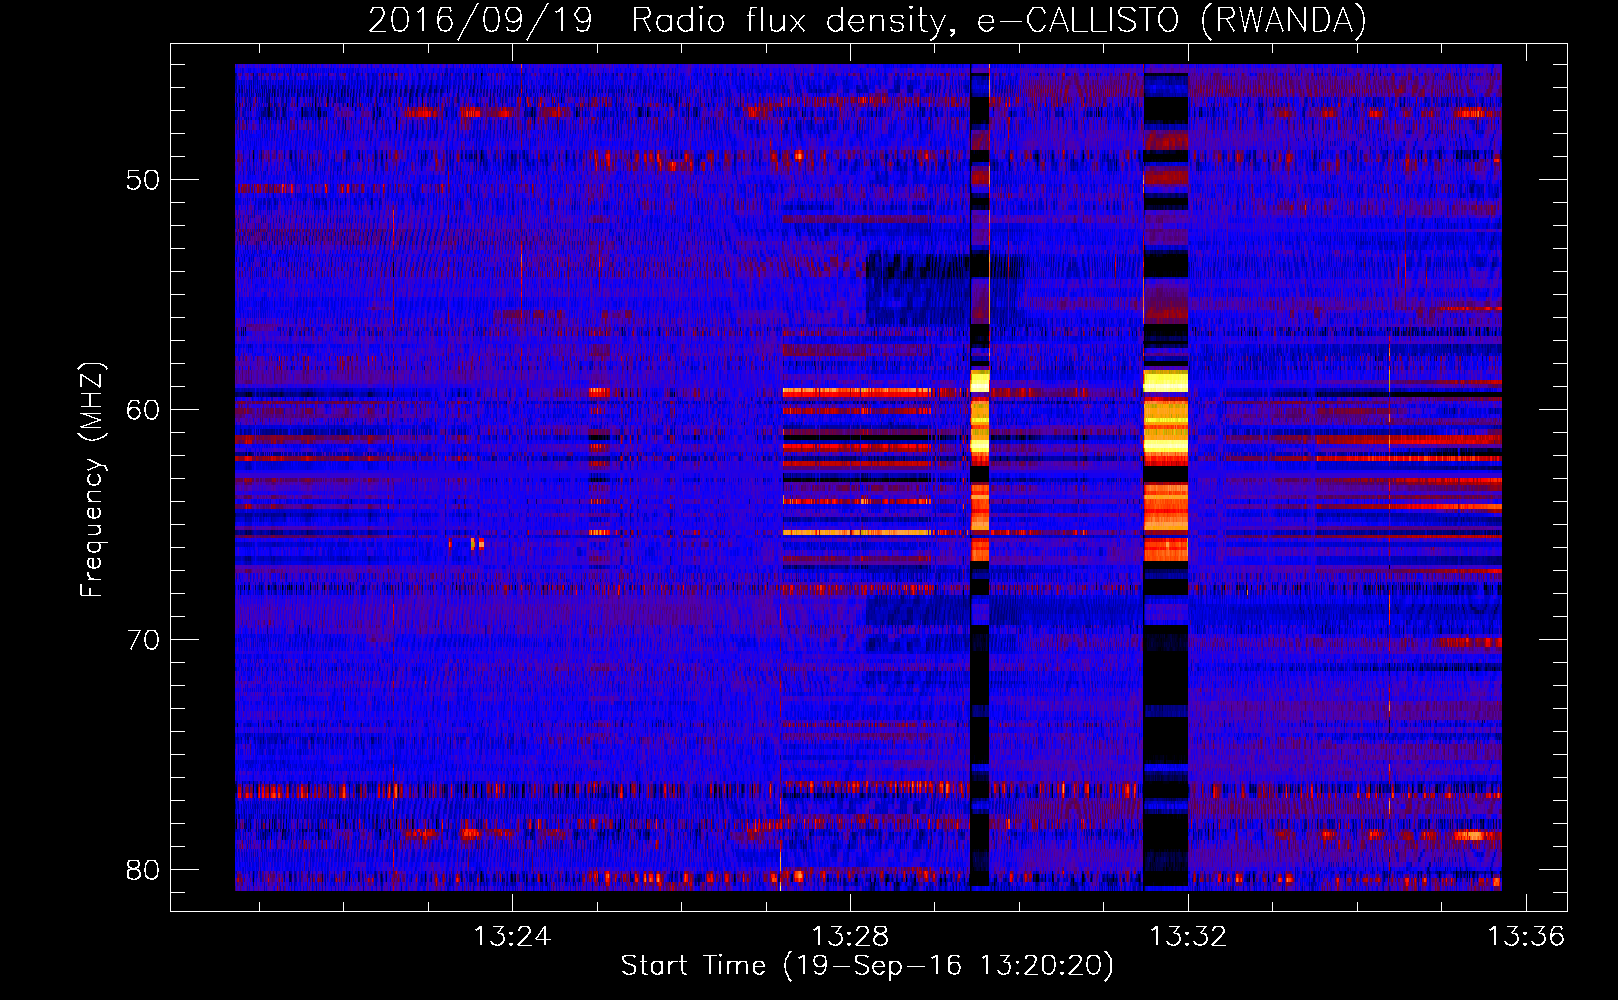Click the frequency tick label '50'

tap(143, 180)
